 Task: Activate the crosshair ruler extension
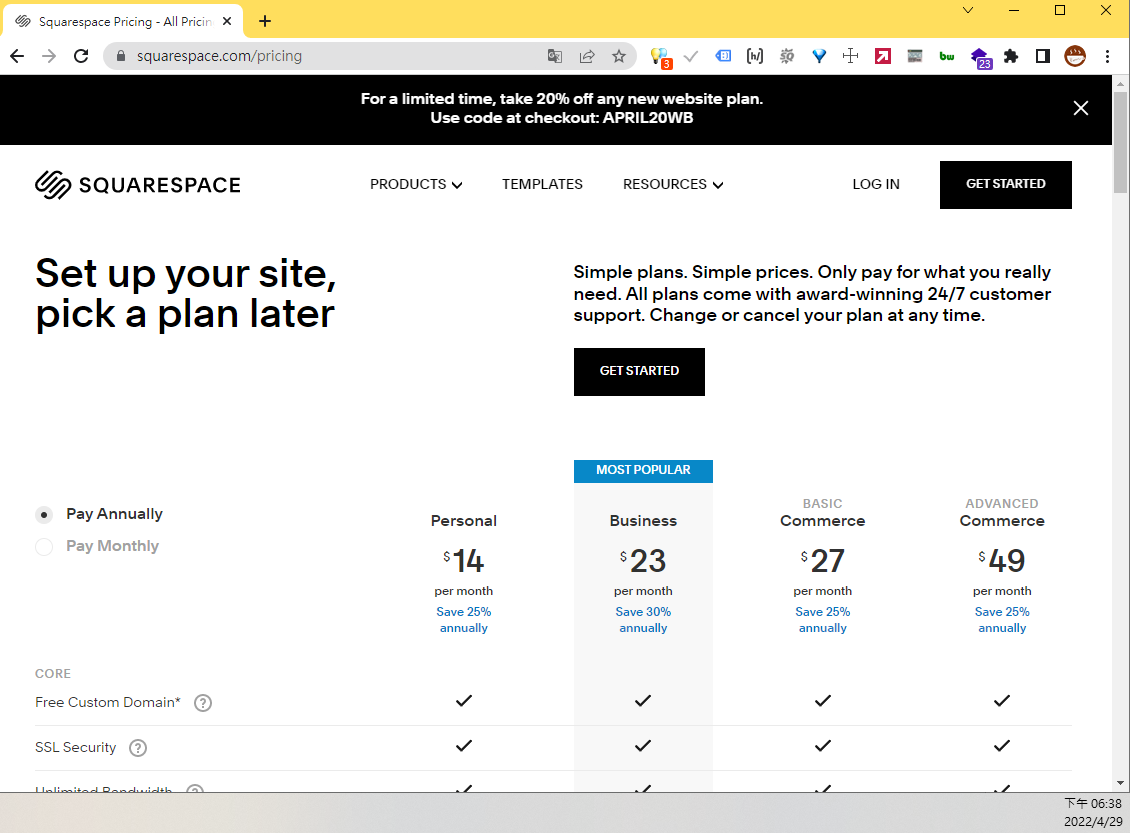point(850,56)
